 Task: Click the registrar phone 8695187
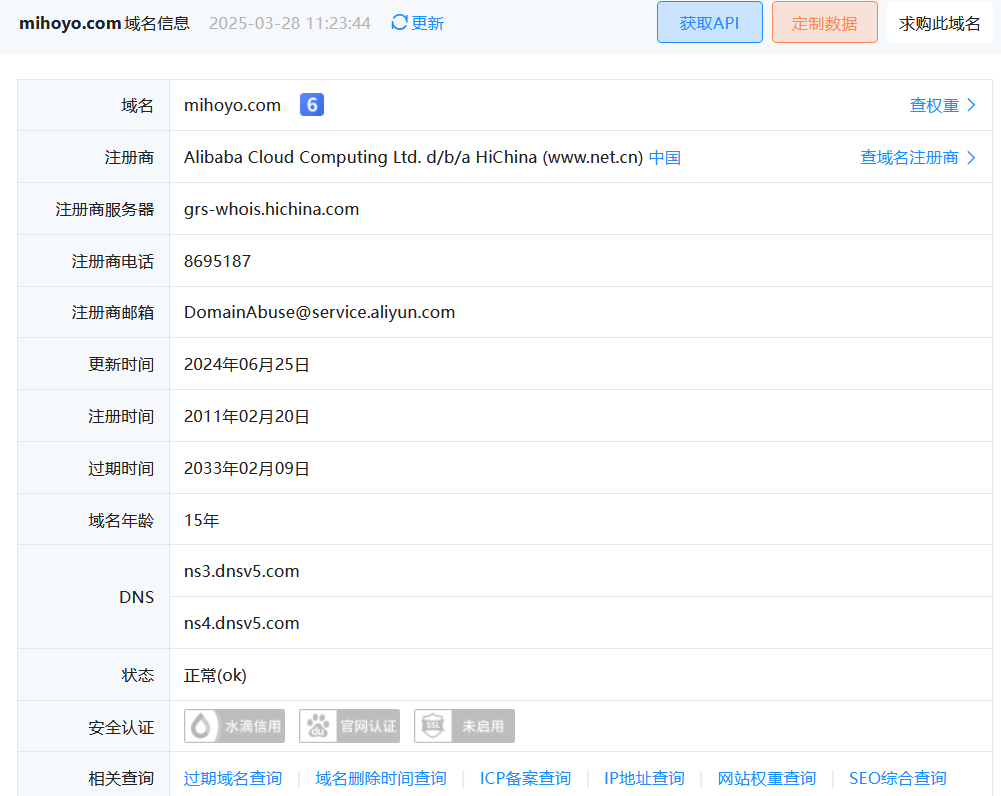point(217,261)
